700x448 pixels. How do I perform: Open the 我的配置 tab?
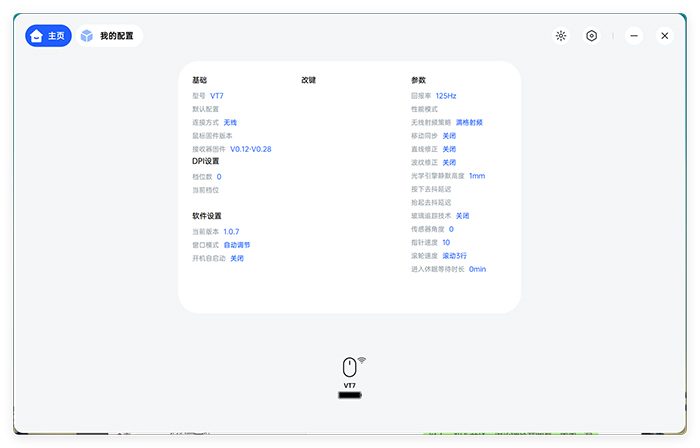pyautogui.click(x=110, y=36)
